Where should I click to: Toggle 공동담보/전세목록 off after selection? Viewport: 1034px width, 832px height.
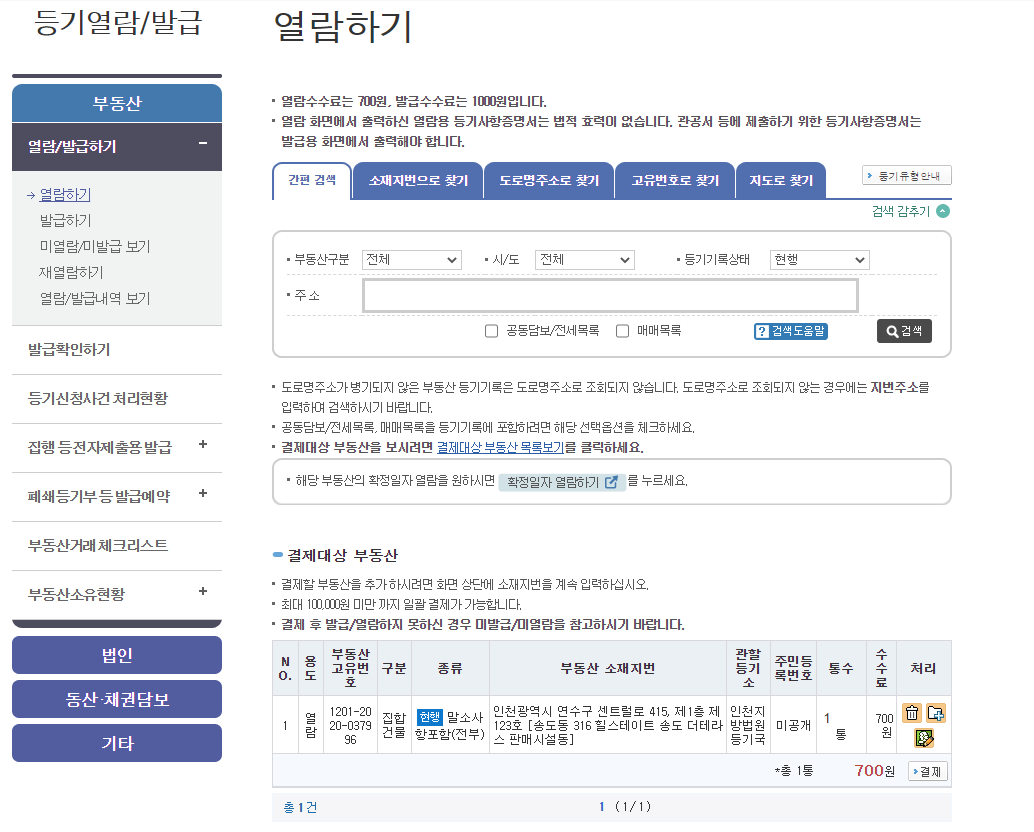coord(491,331)
